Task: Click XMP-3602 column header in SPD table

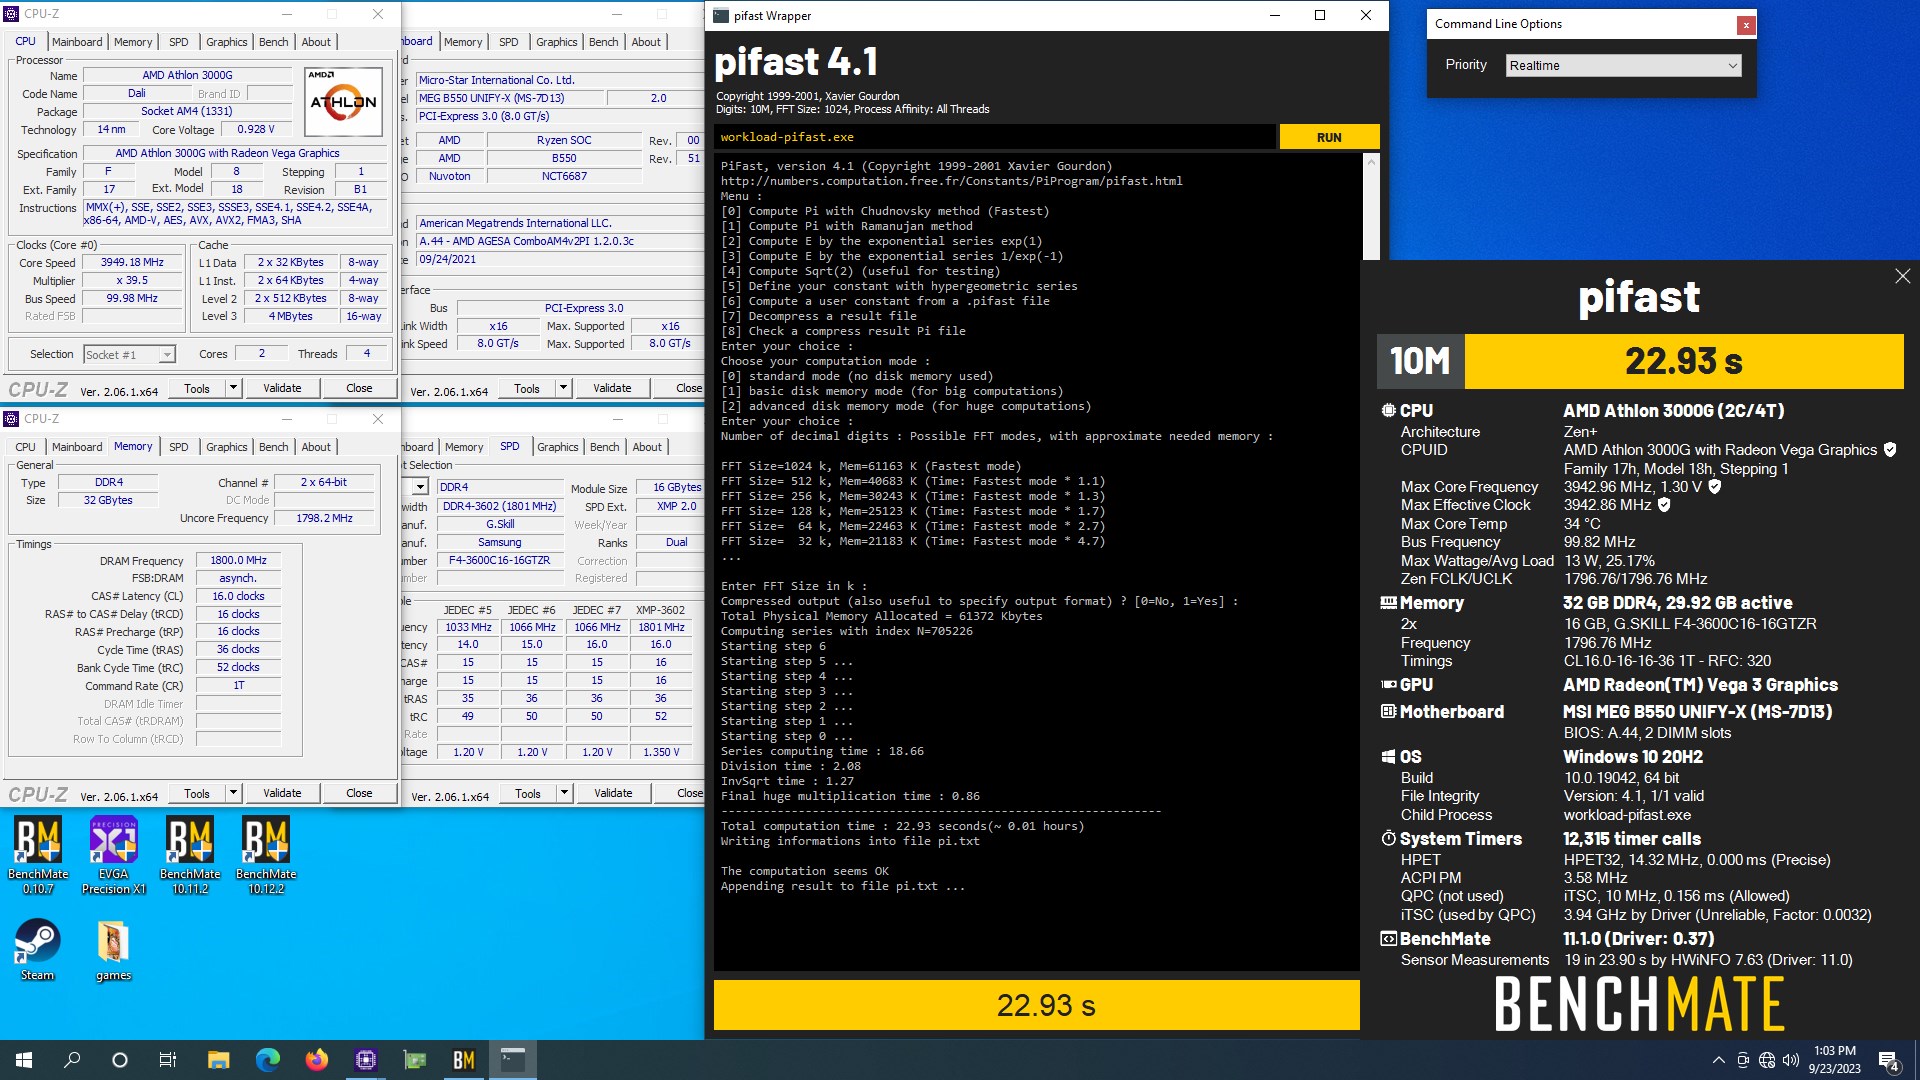Action: (660, 609)
